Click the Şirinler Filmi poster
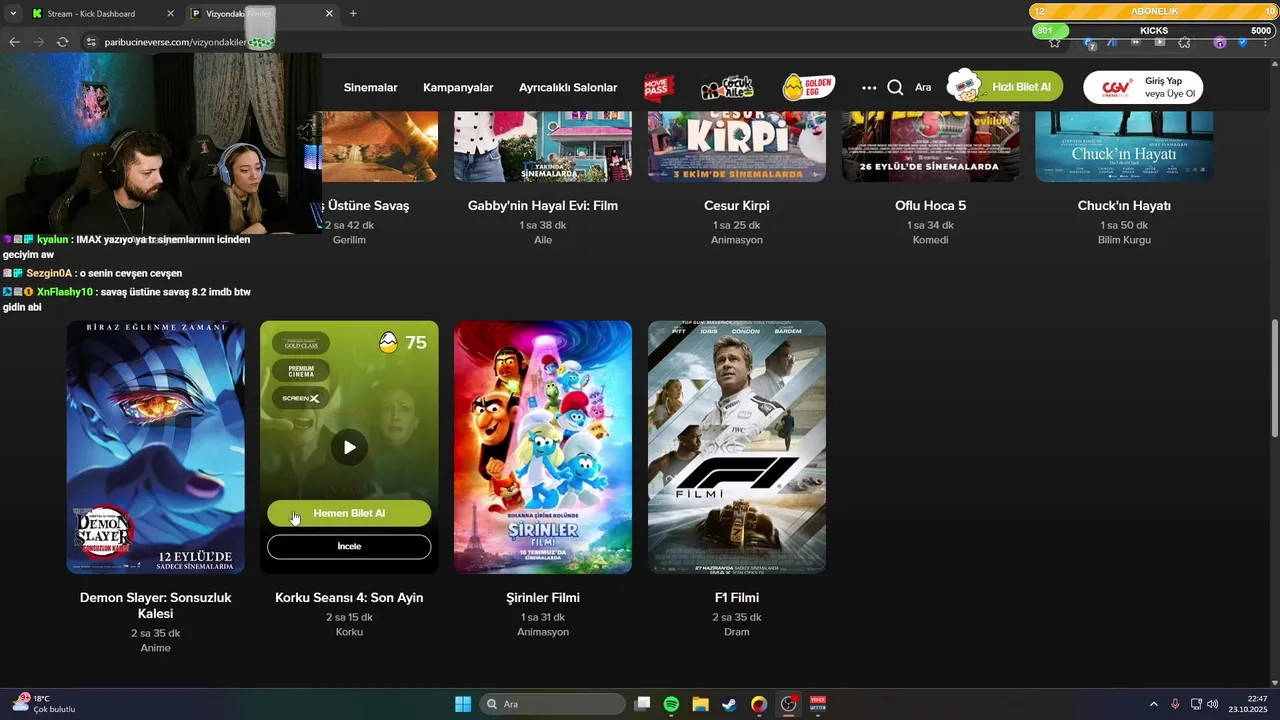Viewport: 1280px width, 720px height. pyautogui.click(x=543, y=447)
